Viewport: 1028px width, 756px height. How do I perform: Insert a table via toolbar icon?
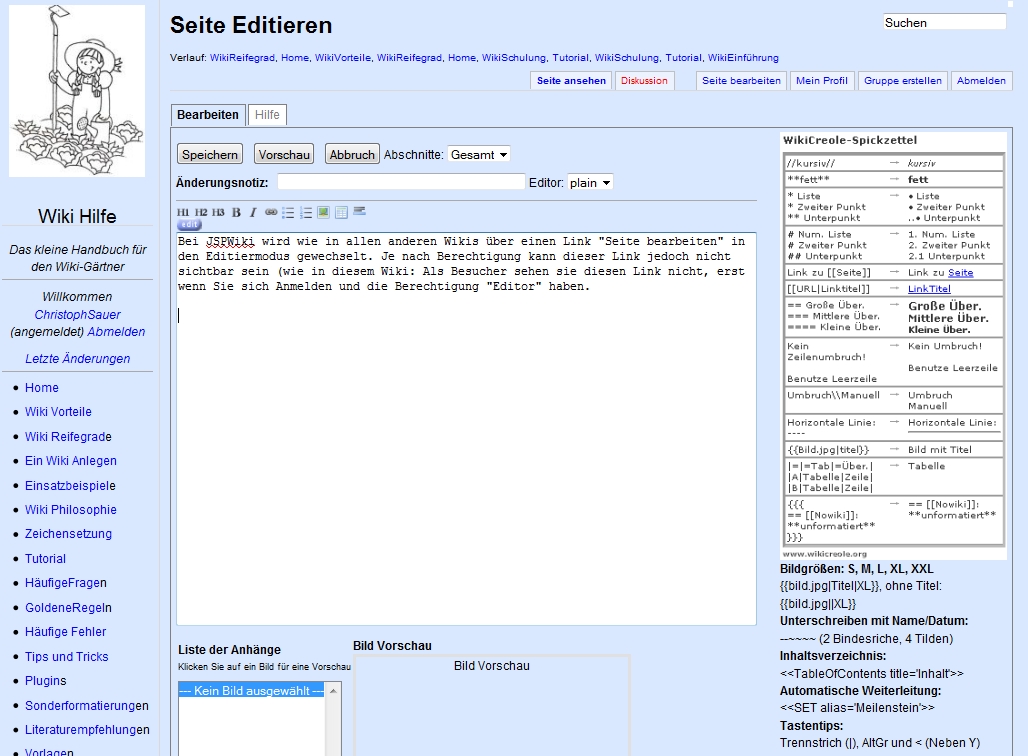[341, 212]
